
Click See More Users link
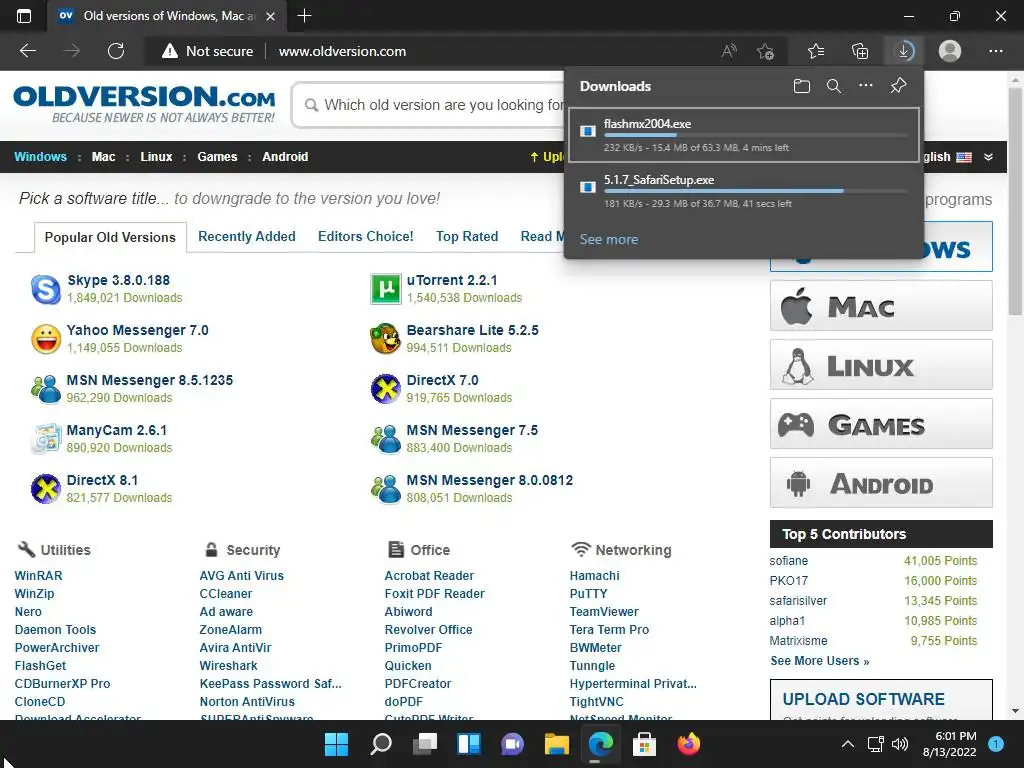pyautogui.click(x=820, y=661)
